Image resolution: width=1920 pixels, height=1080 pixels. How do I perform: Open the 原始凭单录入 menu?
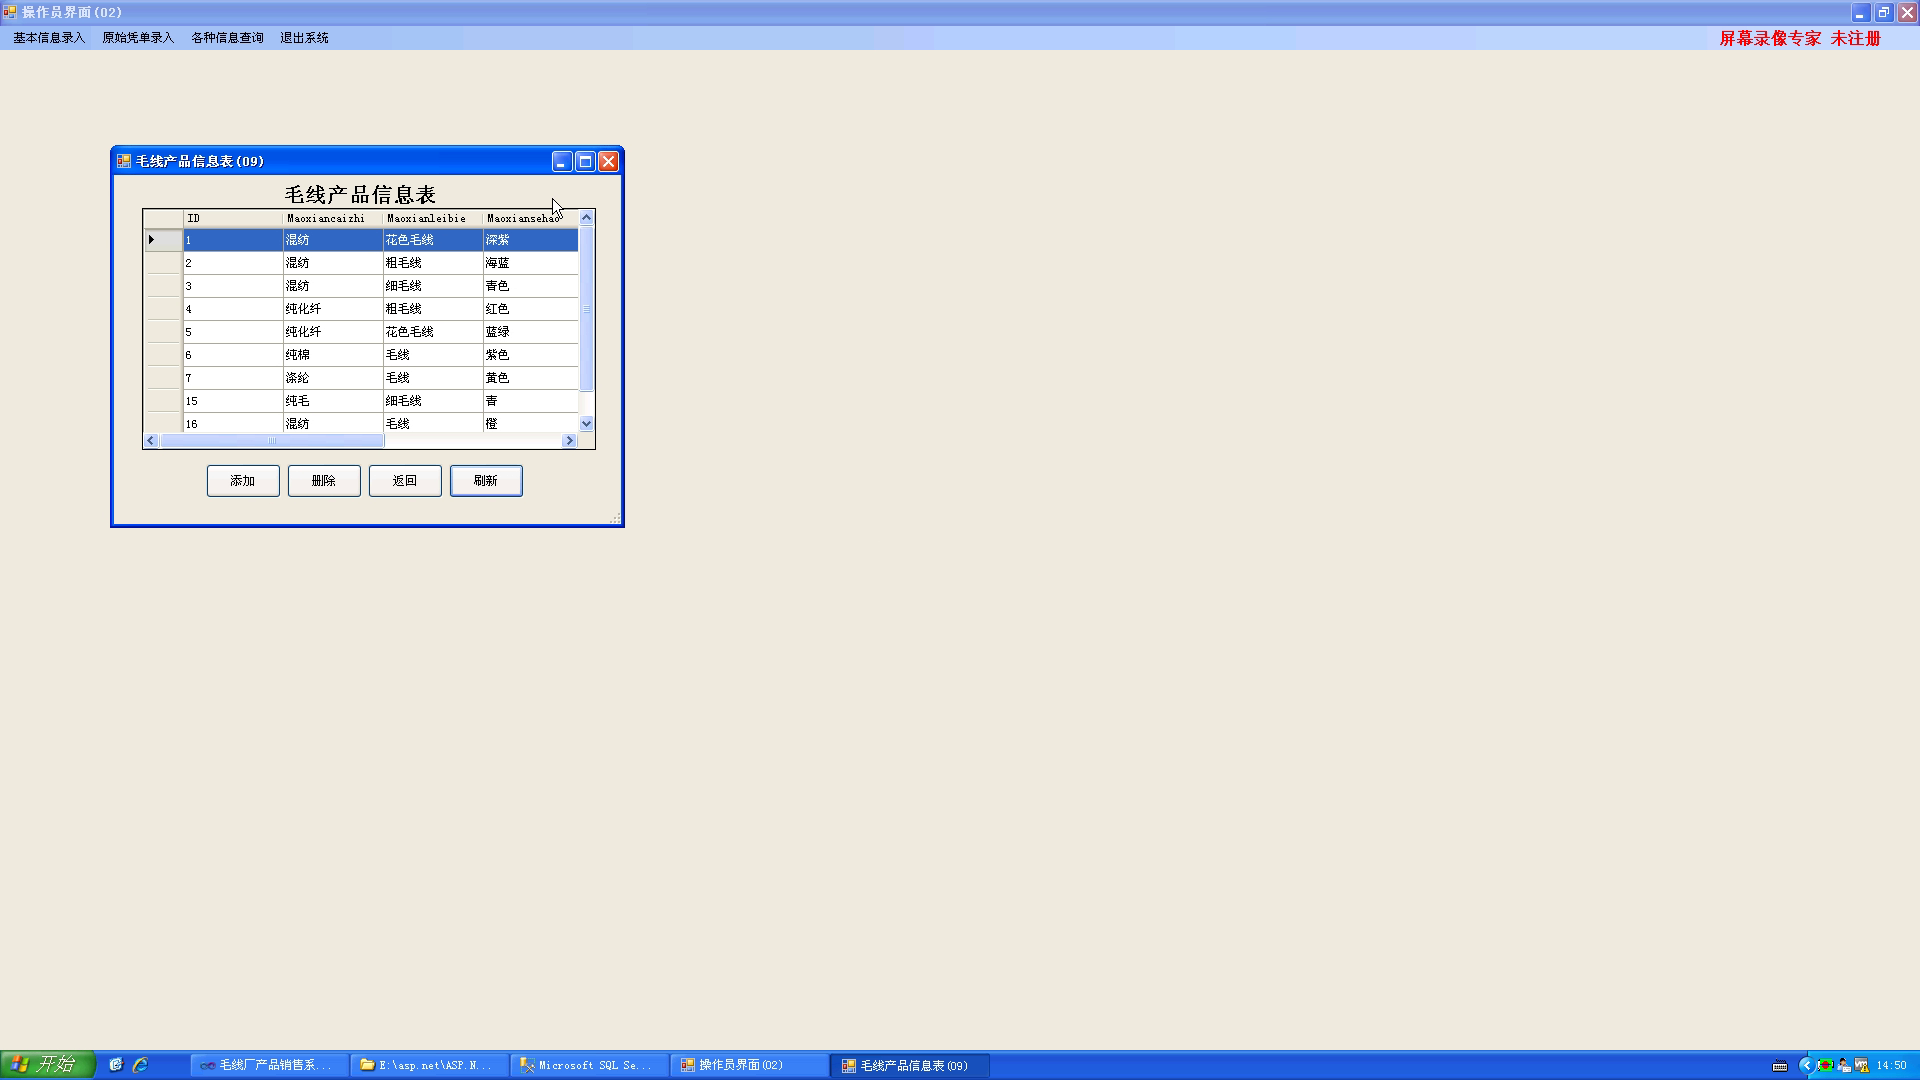(x=138, y=38)
